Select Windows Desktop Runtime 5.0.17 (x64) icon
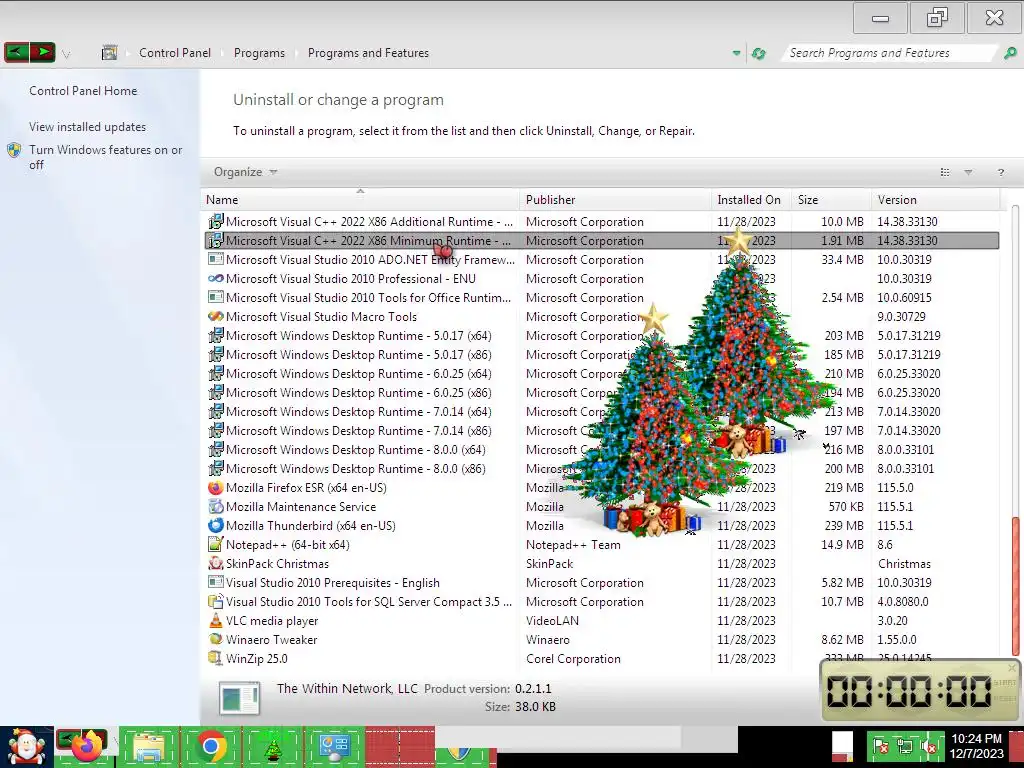1024x768 pixels. tap(216, 335)
